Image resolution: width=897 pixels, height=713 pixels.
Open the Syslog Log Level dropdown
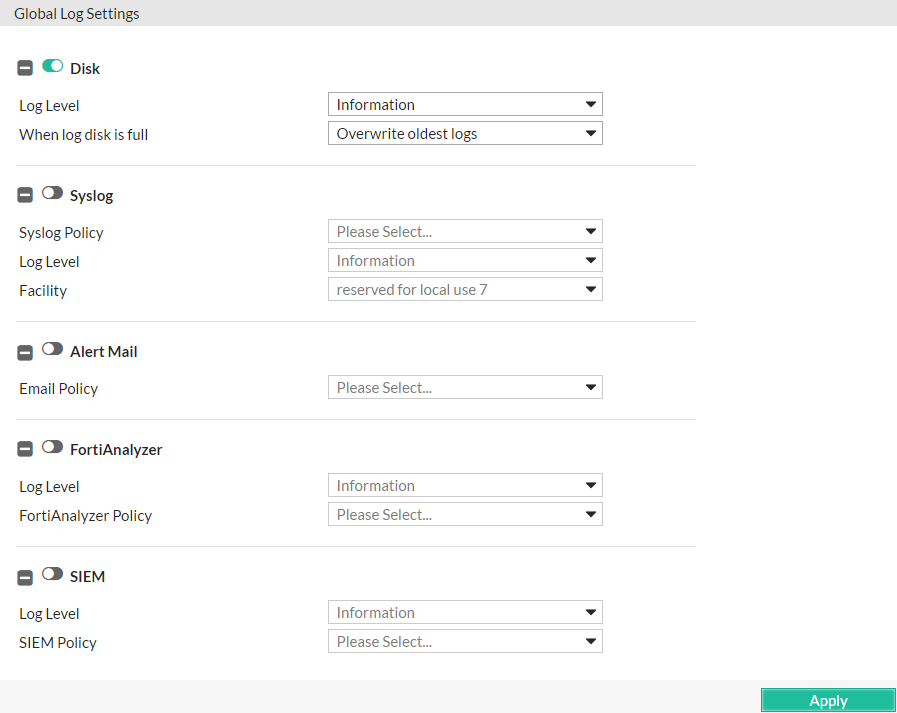point(465,260)
